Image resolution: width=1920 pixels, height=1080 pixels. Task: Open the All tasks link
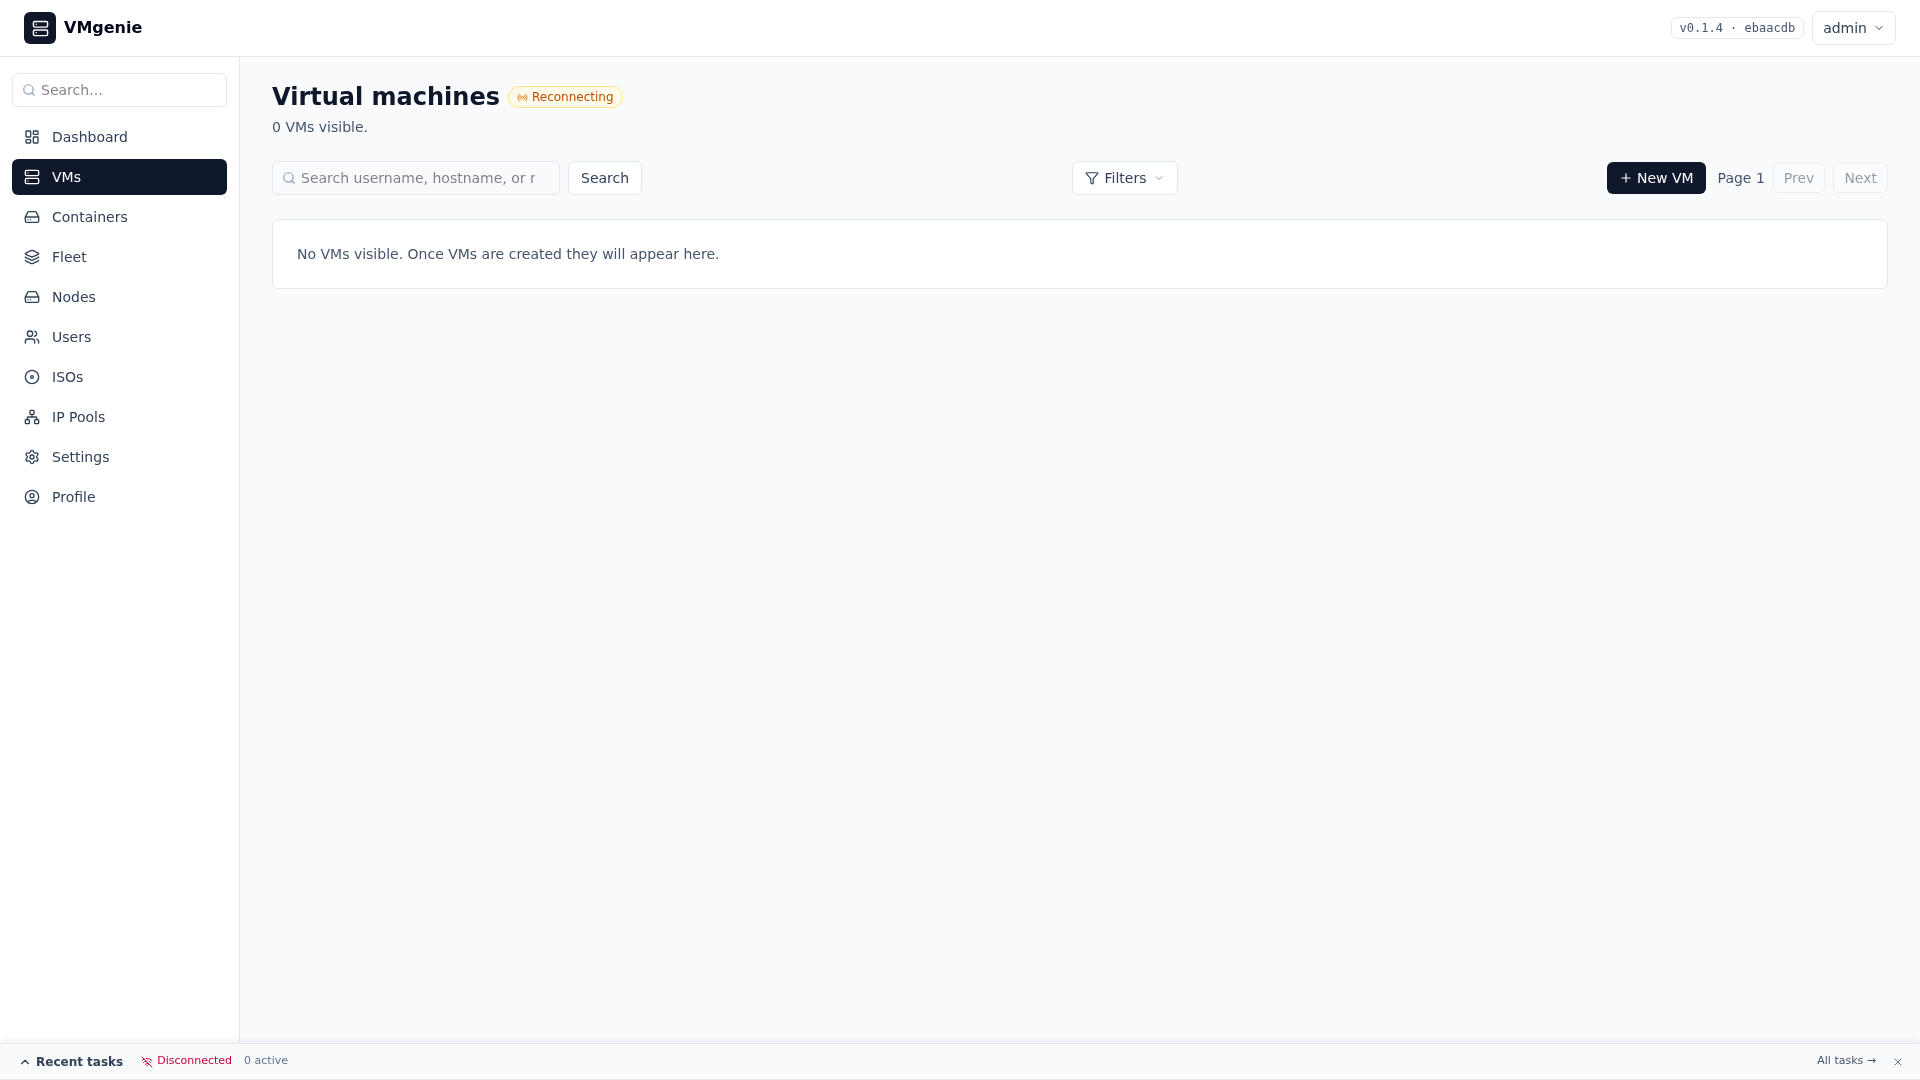click(1846, 1061)
